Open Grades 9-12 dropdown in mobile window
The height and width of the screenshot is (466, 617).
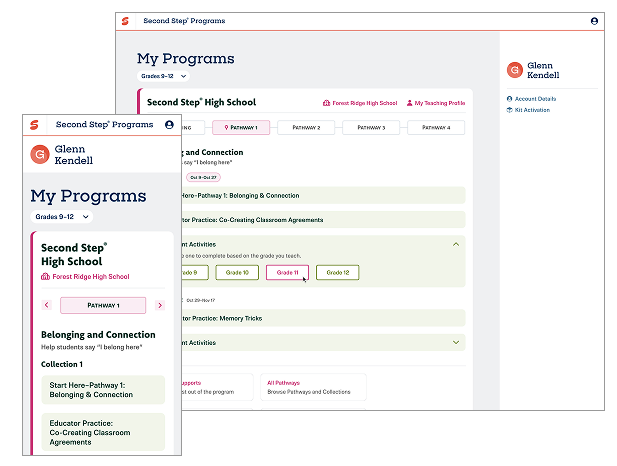[x=62, y=216]
